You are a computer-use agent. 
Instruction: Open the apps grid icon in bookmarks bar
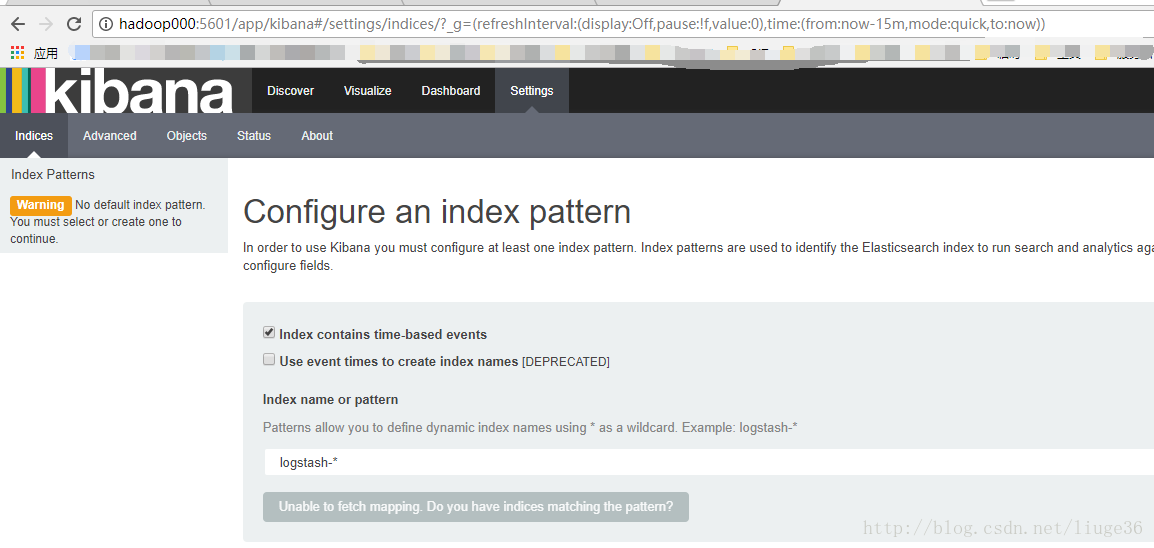tap(17, 52)
